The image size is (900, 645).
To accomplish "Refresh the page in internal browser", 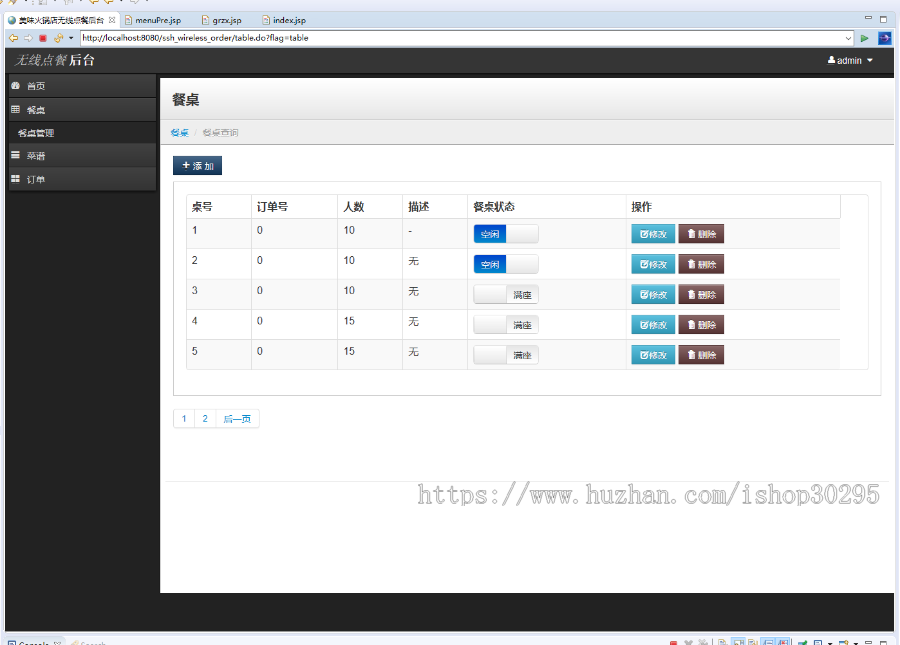I will 58,38.
